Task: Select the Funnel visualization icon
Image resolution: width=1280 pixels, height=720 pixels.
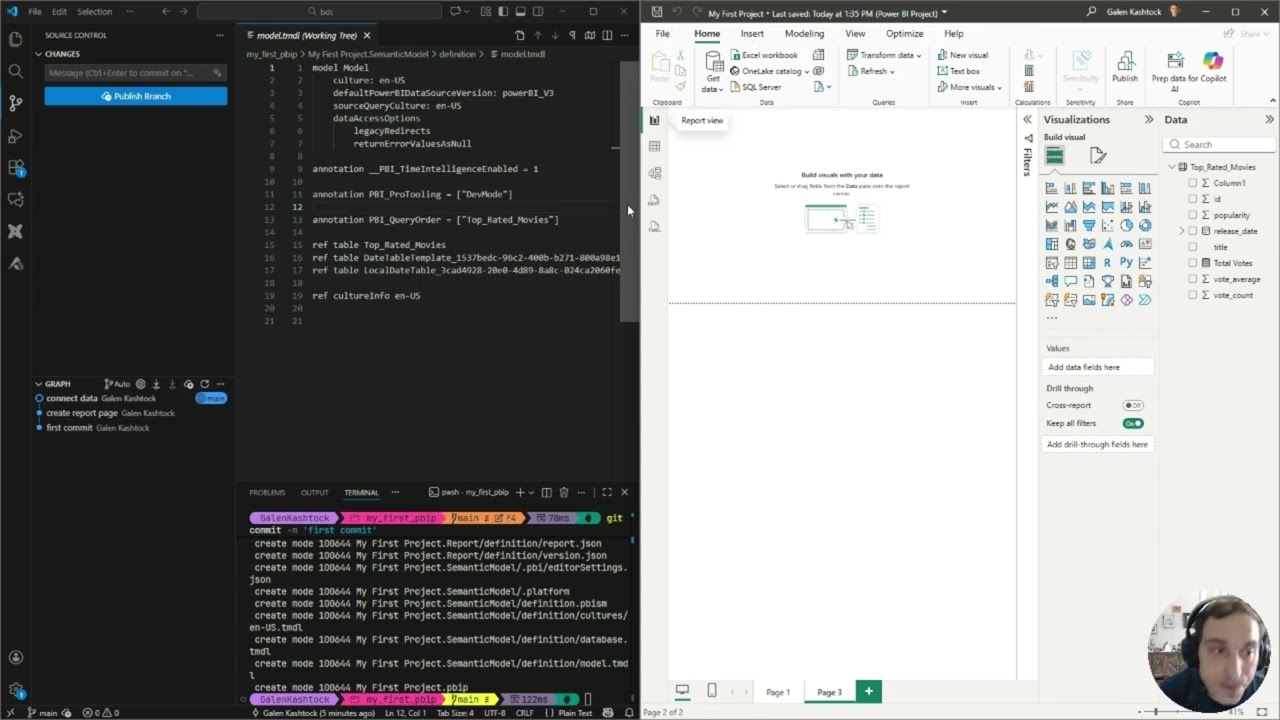Action: click(x=1089, y=225)
